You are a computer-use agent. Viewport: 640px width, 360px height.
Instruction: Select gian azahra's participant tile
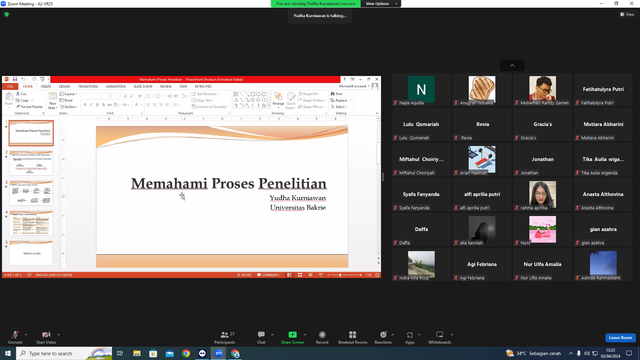pos(603,229)
